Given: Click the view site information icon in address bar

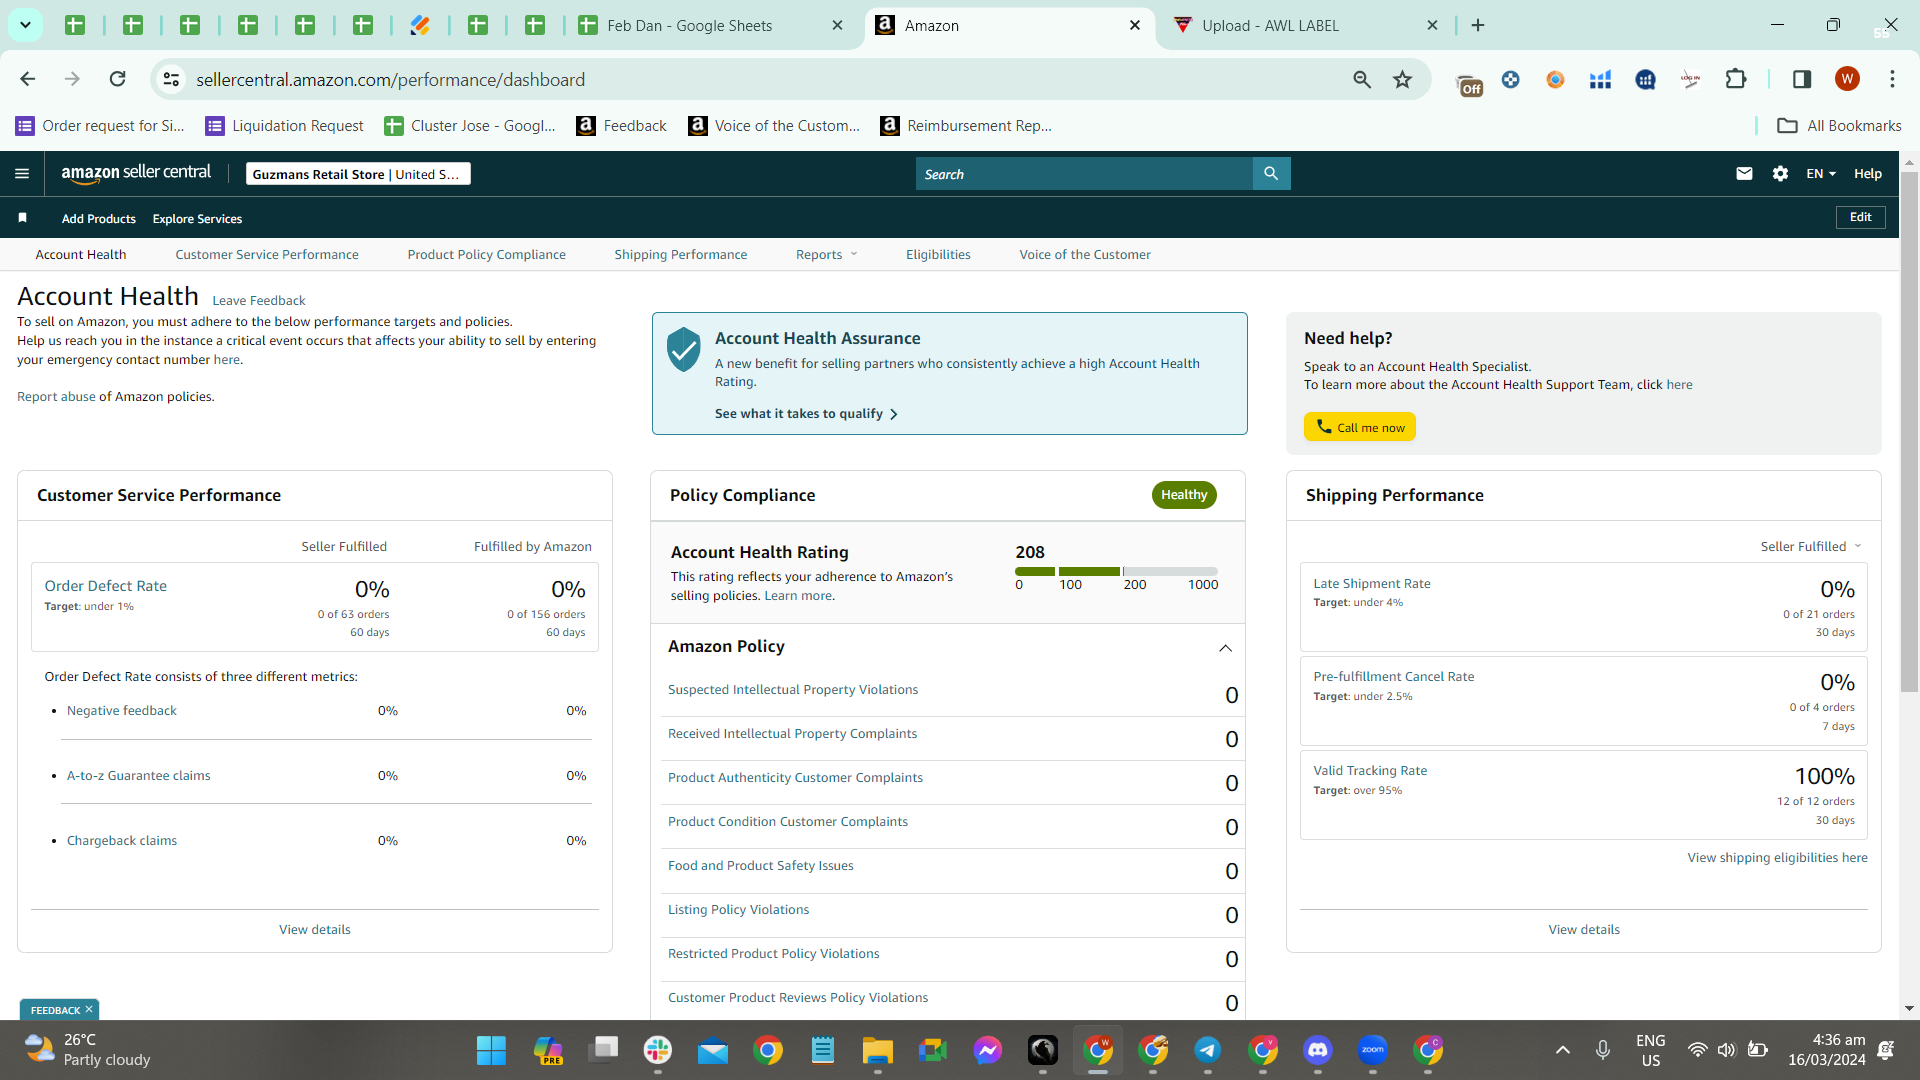Looking at the screenshot, I should pyautogui.click(x=172, y=79).
